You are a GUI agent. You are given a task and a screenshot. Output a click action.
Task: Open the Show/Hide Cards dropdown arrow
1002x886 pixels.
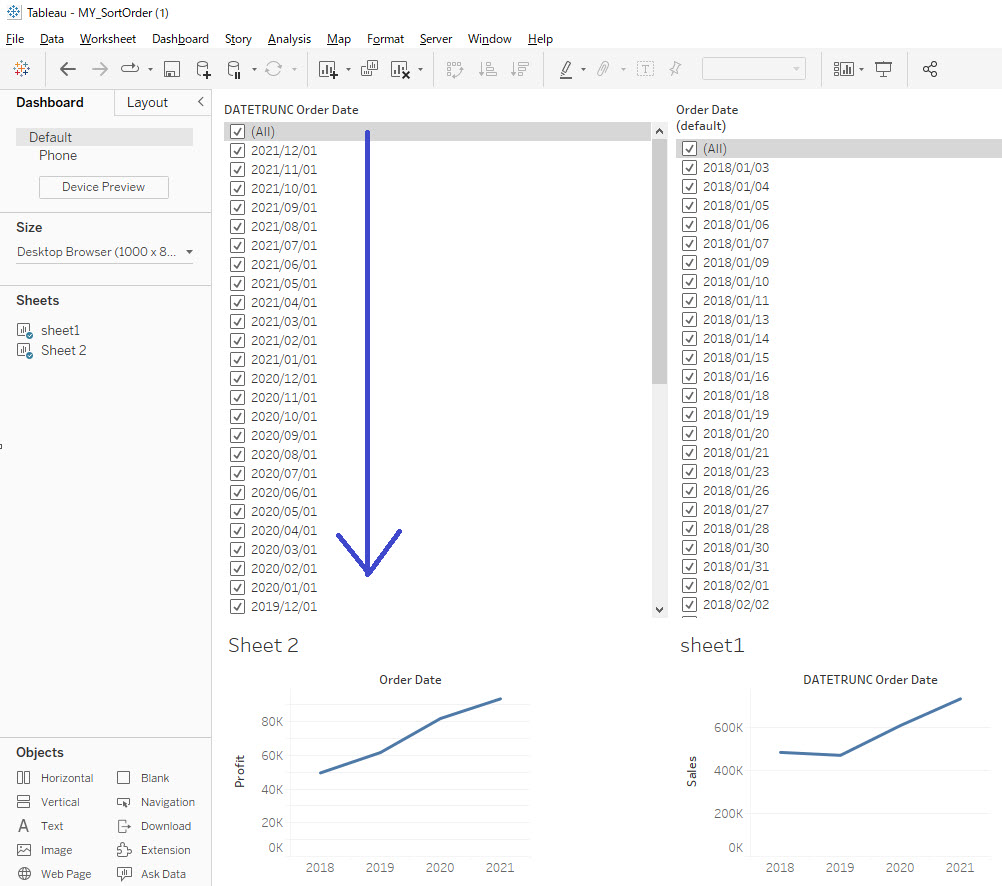(x=861, y=69)
